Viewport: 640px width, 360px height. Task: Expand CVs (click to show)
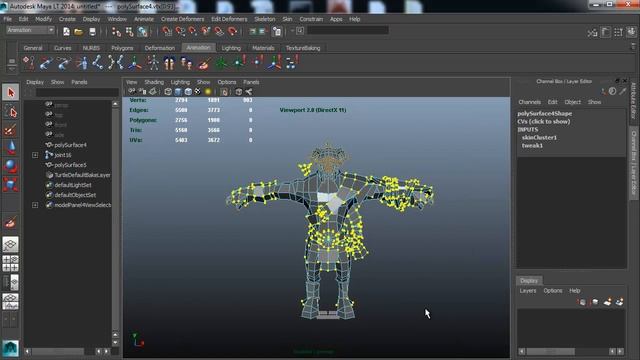pos(544,121)
